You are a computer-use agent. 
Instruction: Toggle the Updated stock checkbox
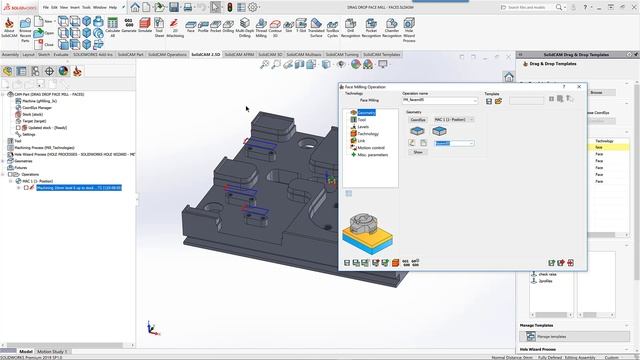(x=18, y=128)
